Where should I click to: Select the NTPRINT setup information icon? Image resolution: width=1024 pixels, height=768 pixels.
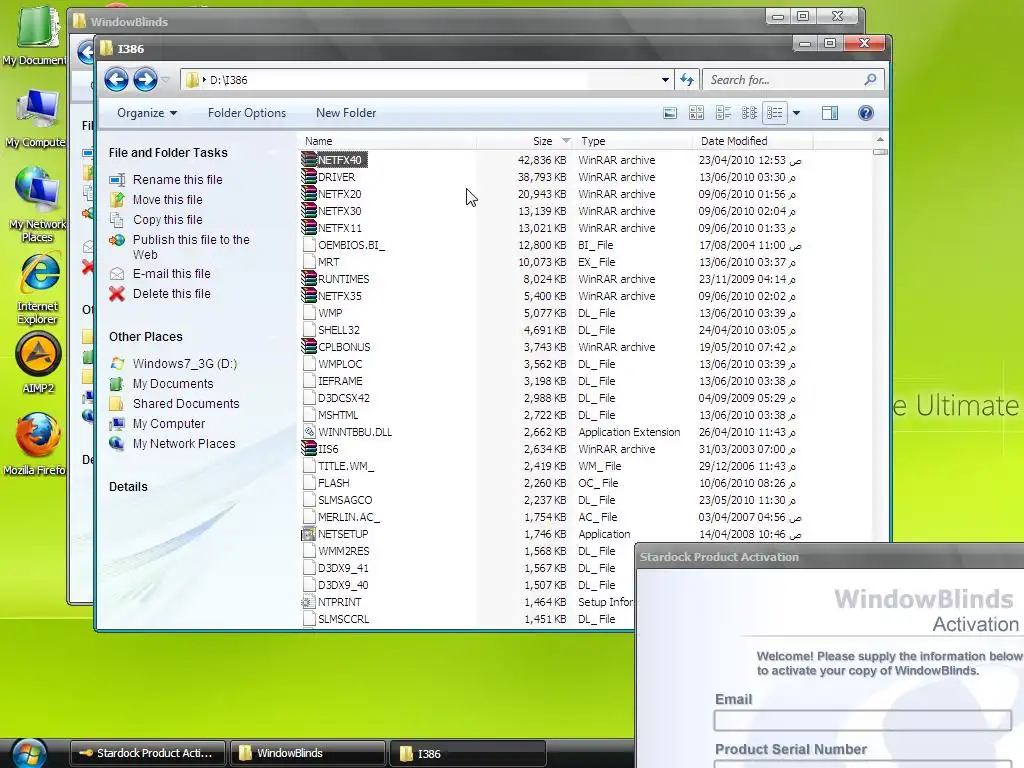click(x=308, y=601)
